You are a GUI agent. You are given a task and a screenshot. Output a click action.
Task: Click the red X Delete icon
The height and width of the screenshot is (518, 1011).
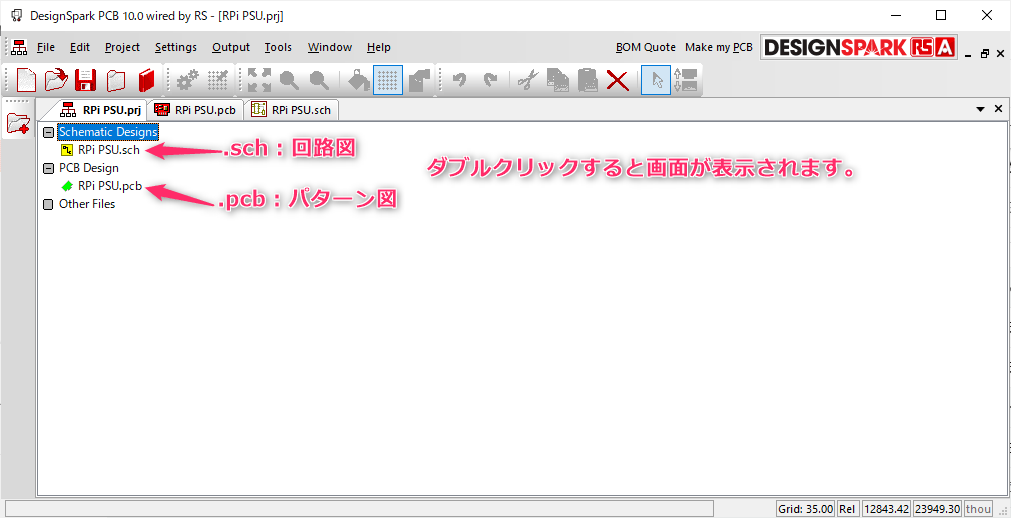(618, 81)
